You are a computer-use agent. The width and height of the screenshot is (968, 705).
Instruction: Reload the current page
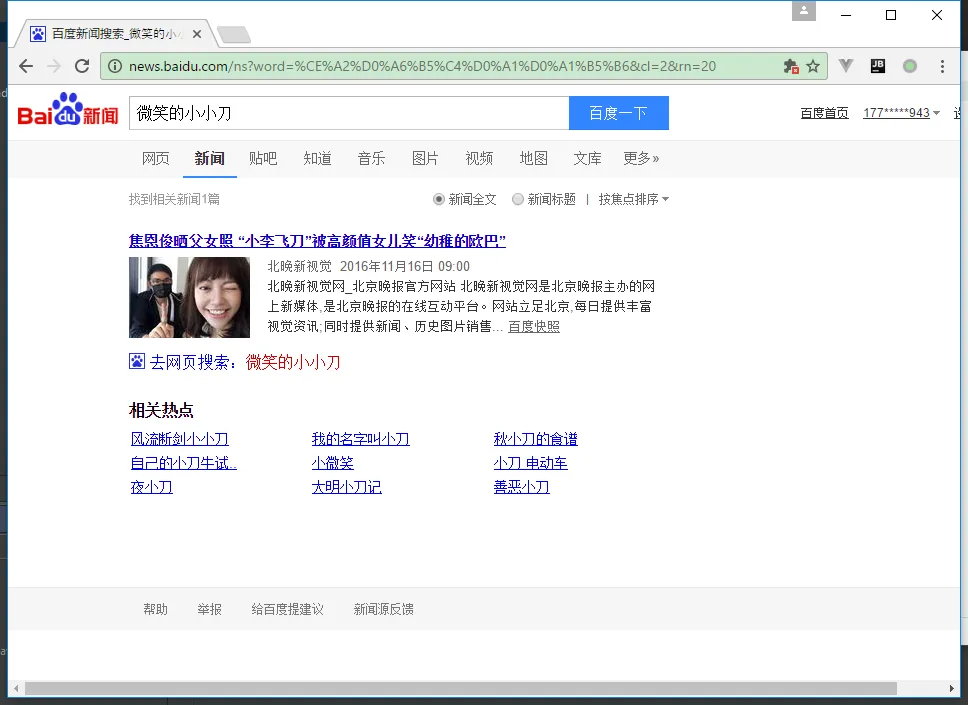tap(82, 66)
